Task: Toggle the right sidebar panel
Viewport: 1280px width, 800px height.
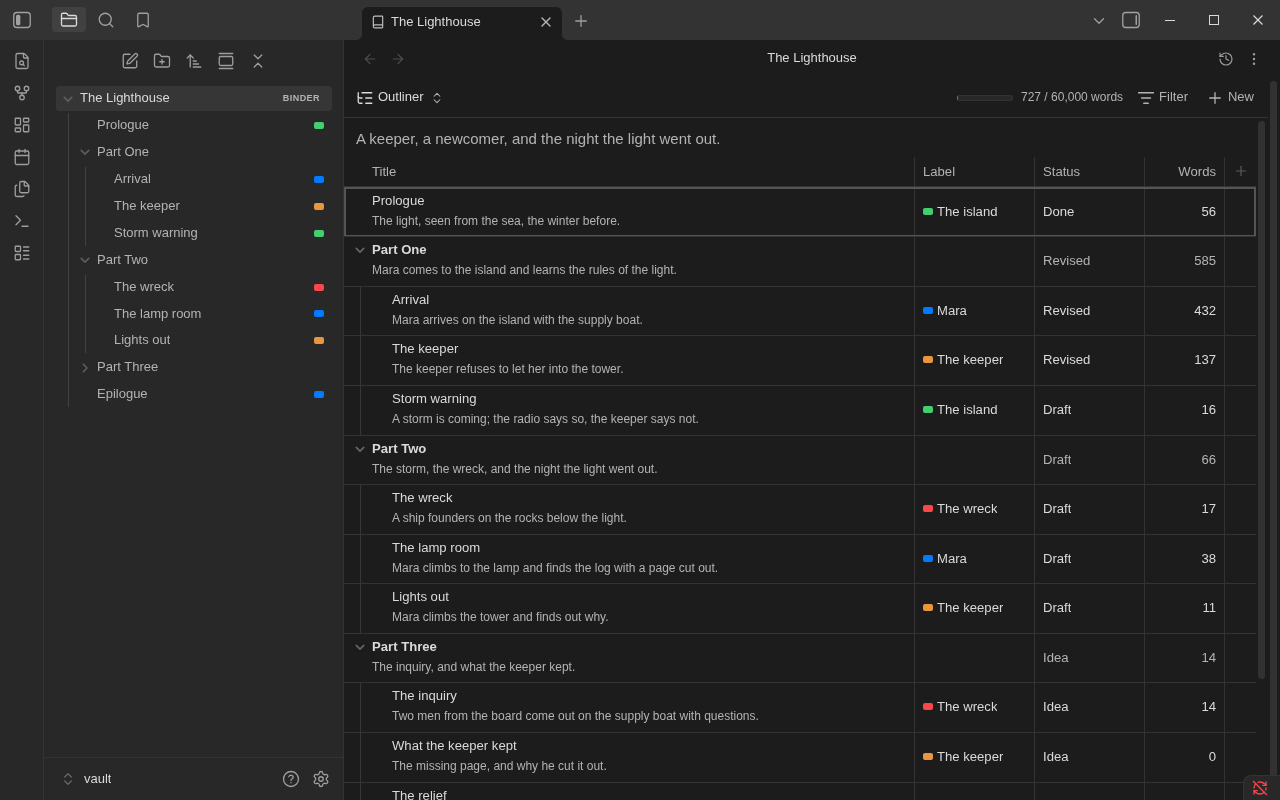Action: point(1131,20)
